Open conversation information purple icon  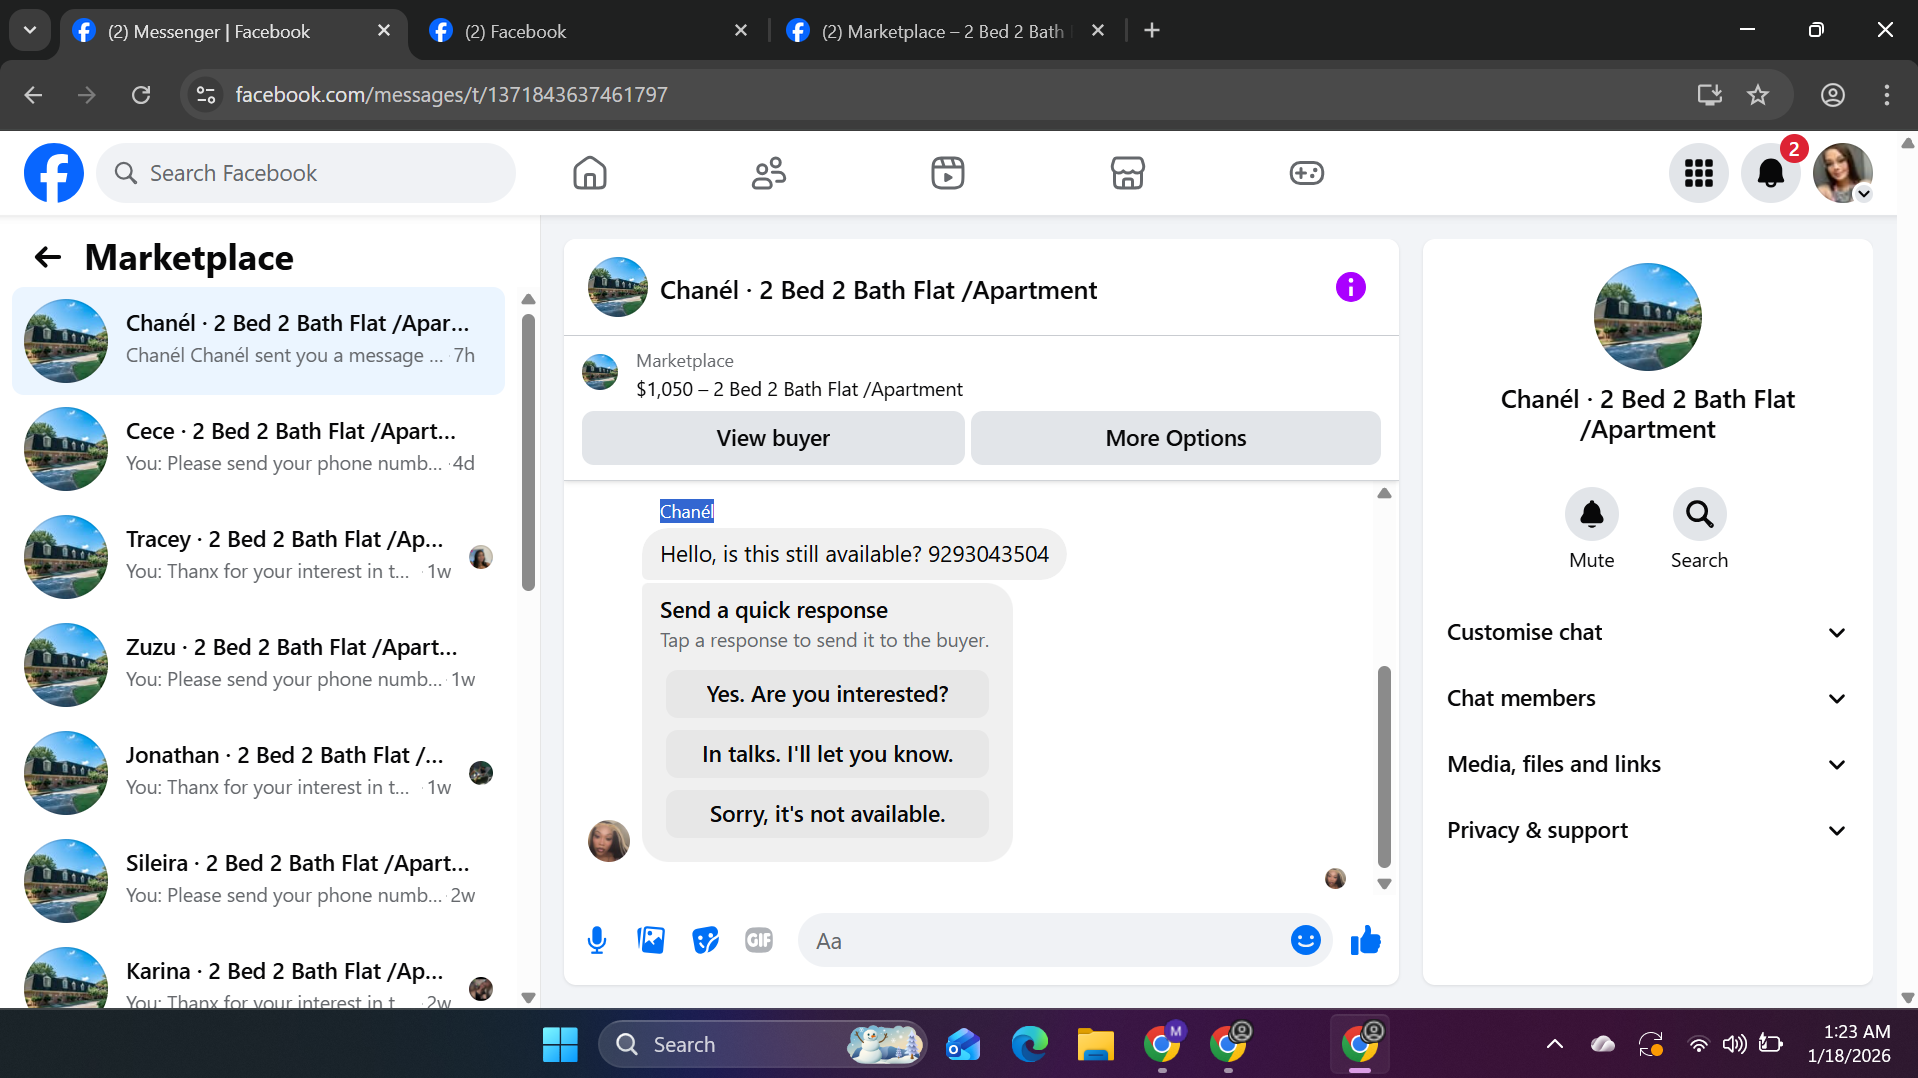coord(1350,288)
